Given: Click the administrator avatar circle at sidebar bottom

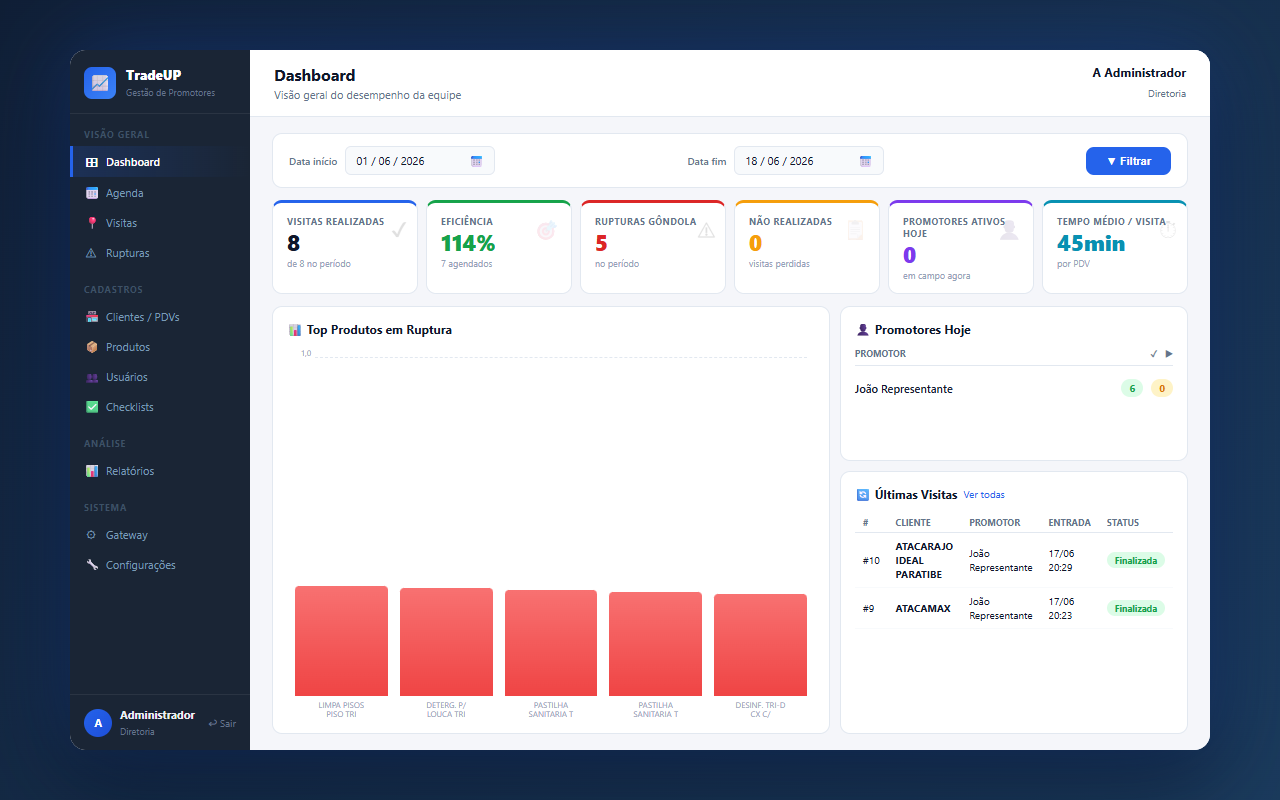Looking at the screenshot, I should tap(98, 723).
